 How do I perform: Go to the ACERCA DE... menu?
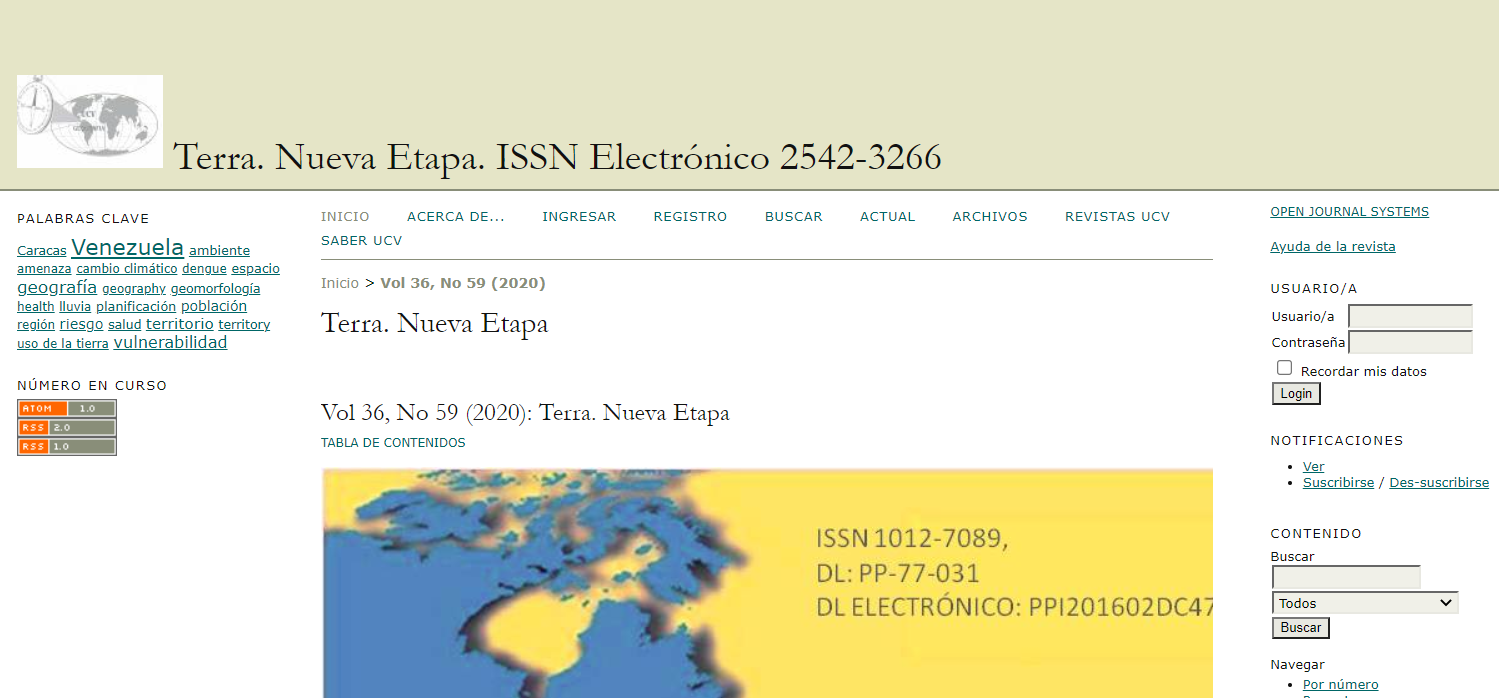[x=455, y=217]
